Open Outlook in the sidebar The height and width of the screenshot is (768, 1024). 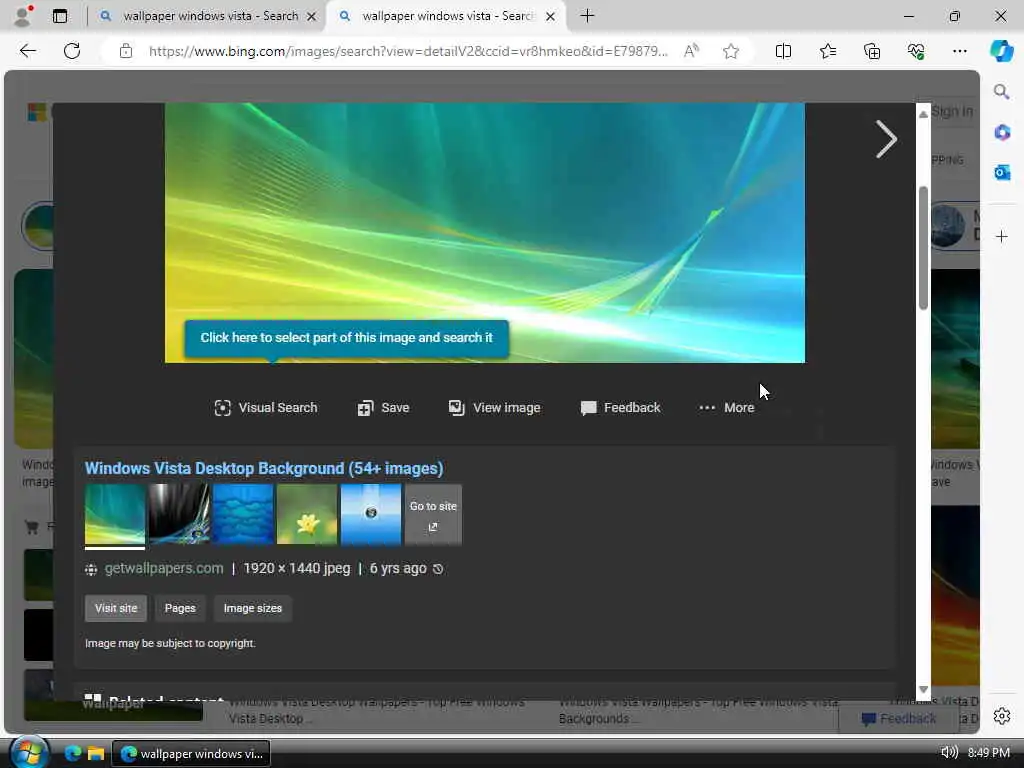tap(1002, 172)
